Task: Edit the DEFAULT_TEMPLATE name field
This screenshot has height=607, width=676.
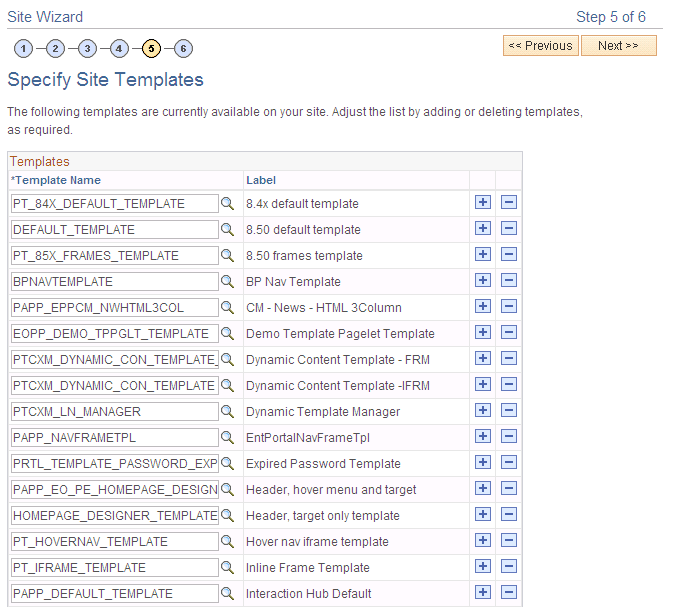Action: [x=115, y=229]
